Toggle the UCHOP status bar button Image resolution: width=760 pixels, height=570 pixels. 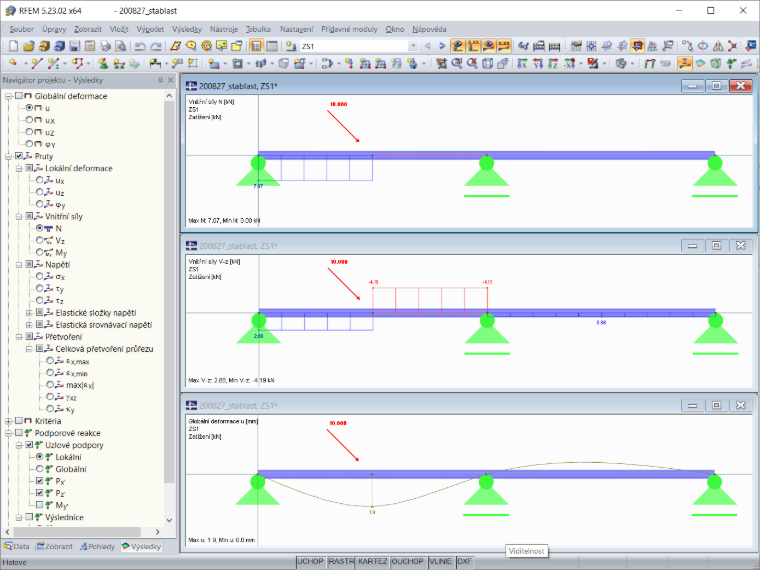tap(310, 561)
